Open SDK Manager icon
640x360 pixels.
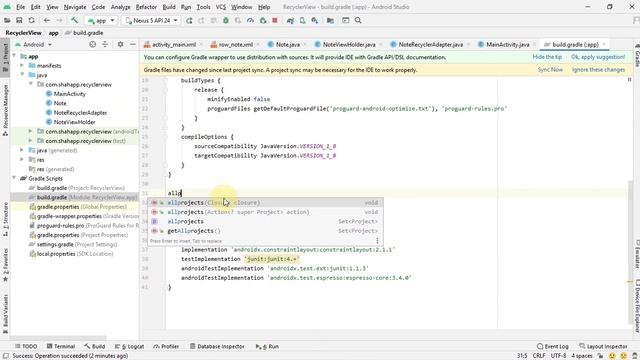click(x=315, y=20)
